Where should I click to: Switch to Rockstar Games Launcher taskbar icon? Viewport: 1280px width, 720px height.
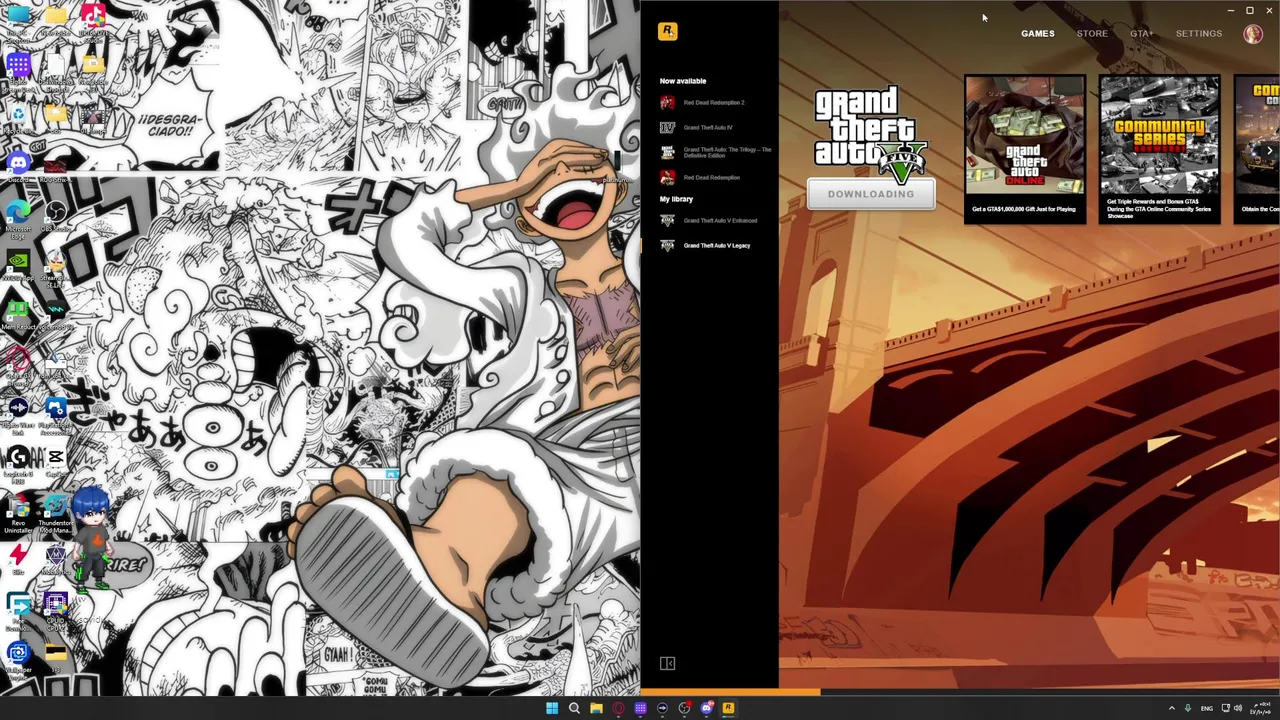click(728, 708)
